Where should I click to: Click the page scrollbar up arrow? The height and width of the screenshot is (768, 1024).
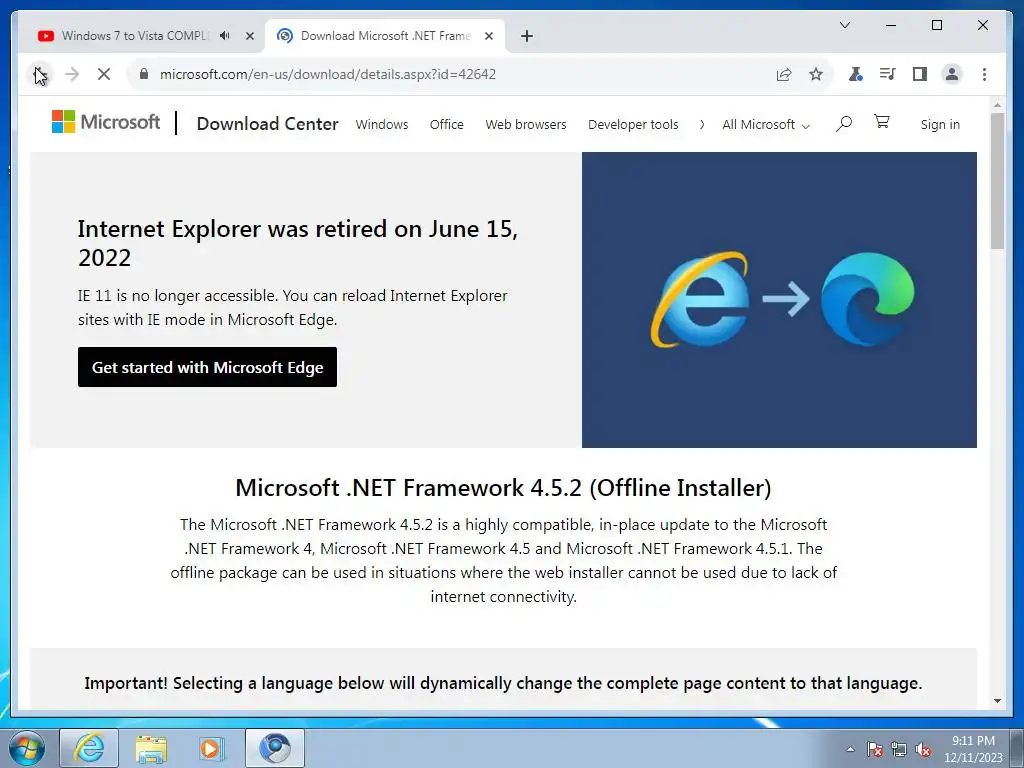(x=997, y=104)
